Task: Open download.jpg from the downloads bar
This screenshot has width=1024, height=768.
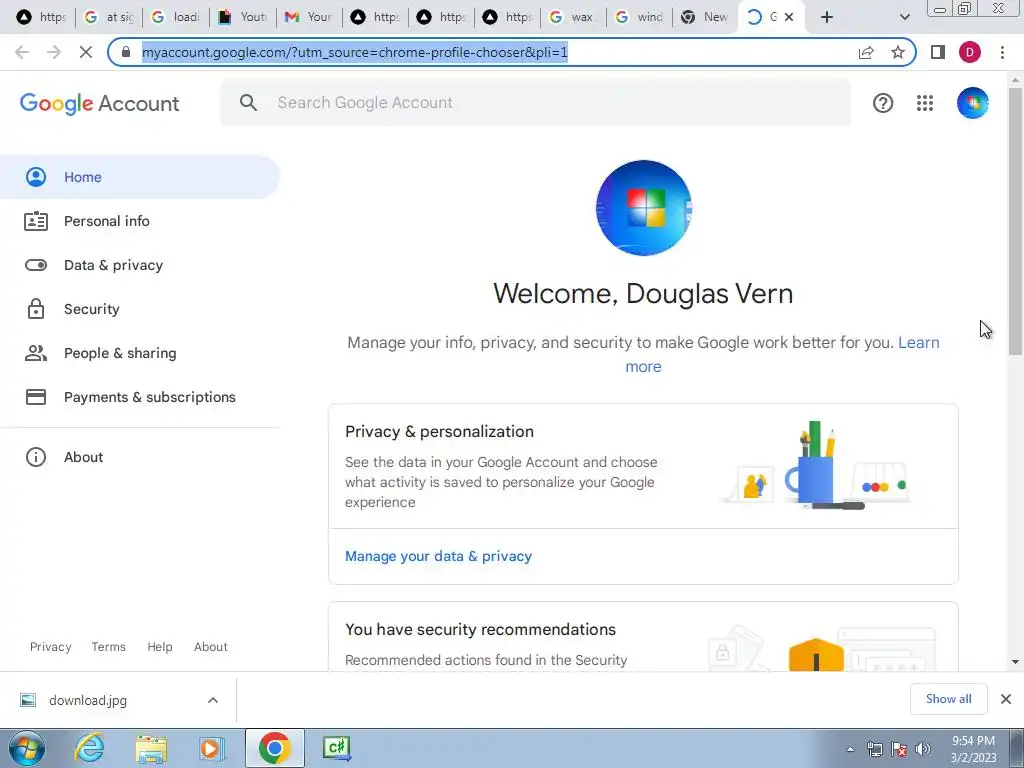Action: tap(88, 700)
